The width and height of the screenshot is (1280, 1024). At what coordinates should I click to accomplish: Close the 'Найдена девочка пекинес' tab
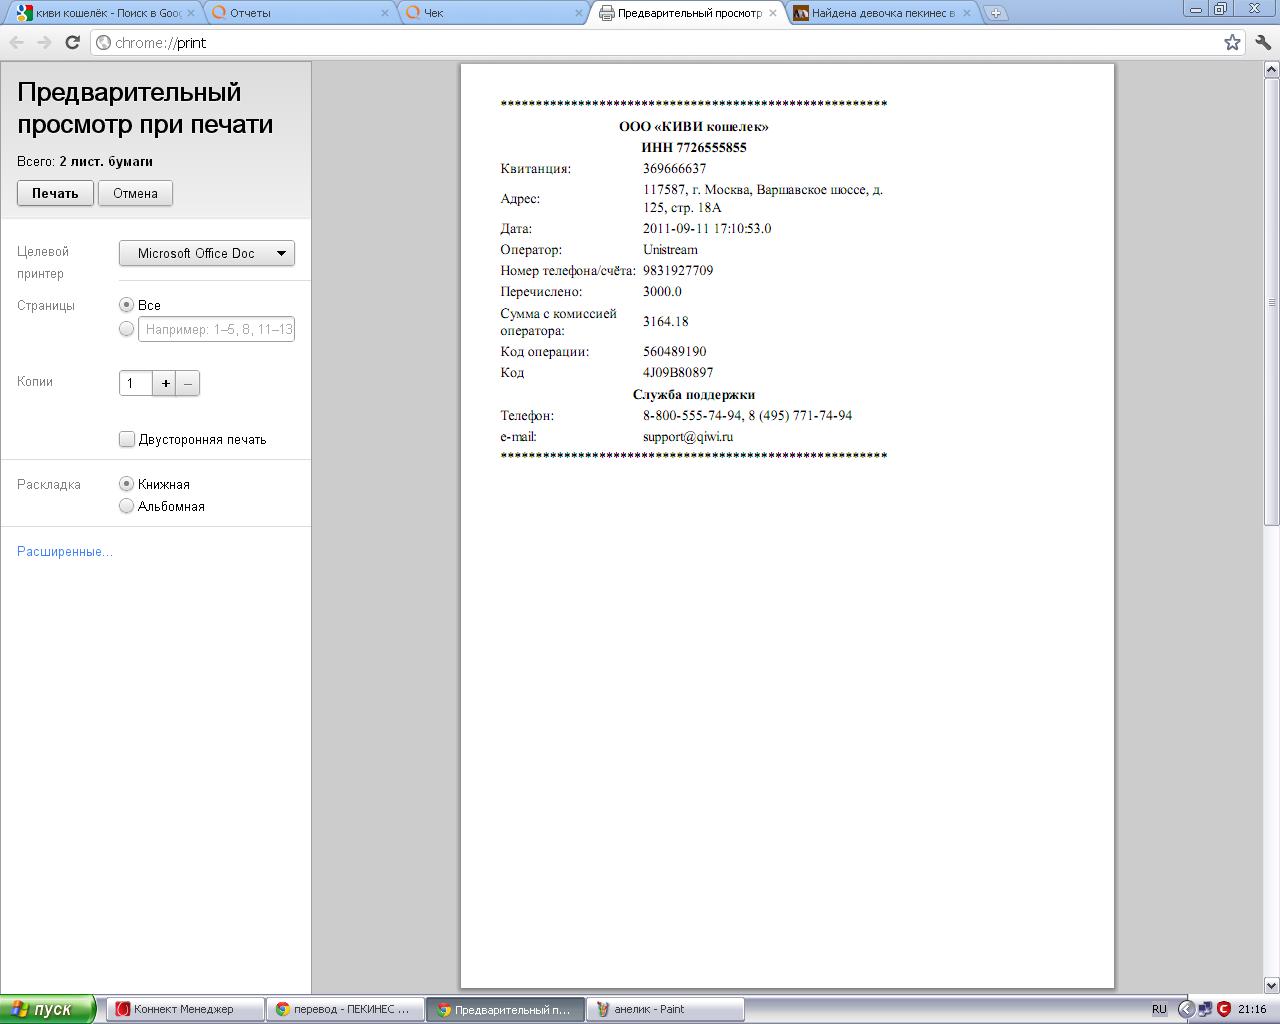click(966, 13)
